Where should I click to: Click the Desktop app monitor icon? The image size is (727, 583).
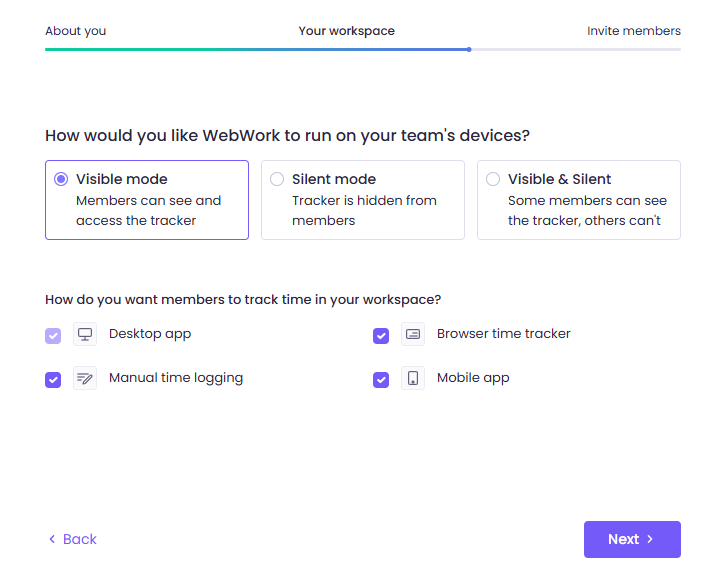pyautogui.click(x=85, y=334)
